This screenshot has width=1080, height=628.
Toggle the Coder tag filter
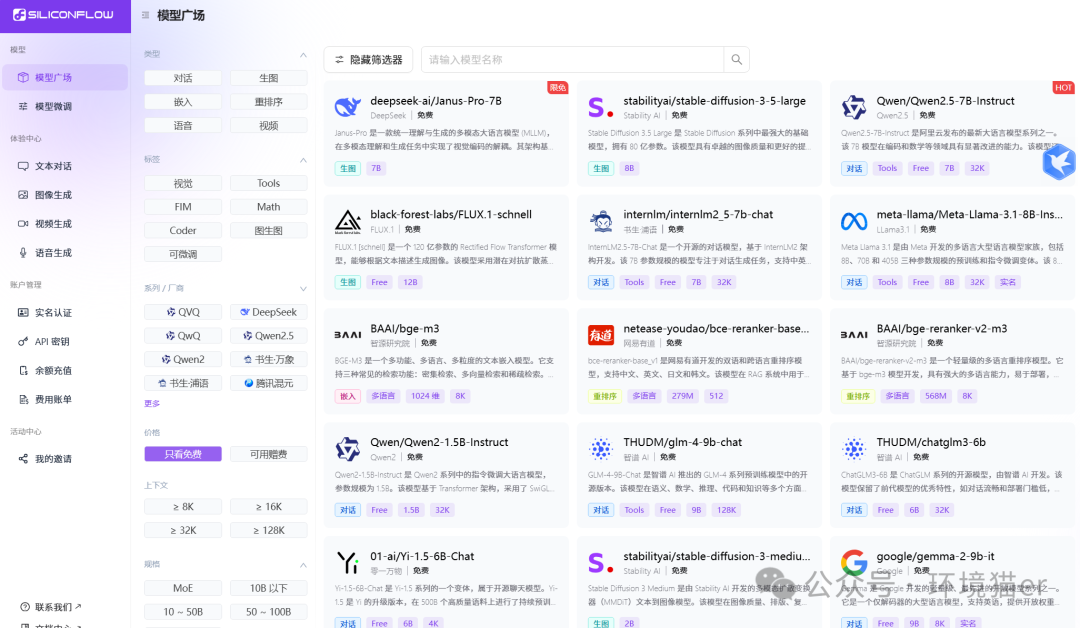(x=183, y=230)
